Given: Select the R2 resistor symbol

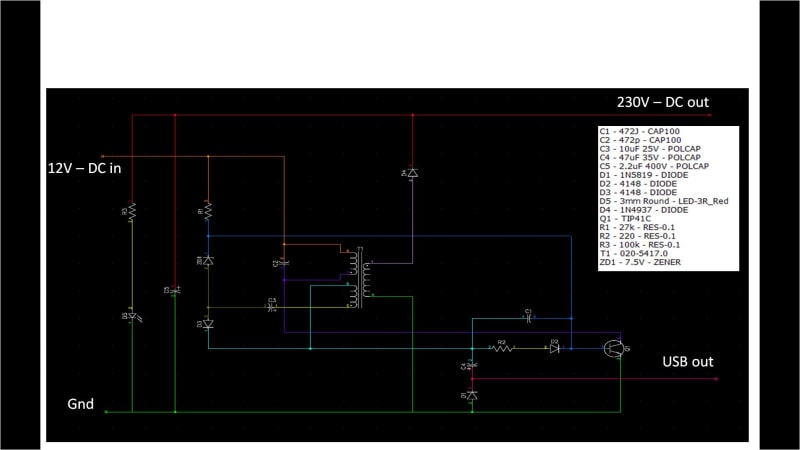Looking at the screenshot, I should (502, 348).
